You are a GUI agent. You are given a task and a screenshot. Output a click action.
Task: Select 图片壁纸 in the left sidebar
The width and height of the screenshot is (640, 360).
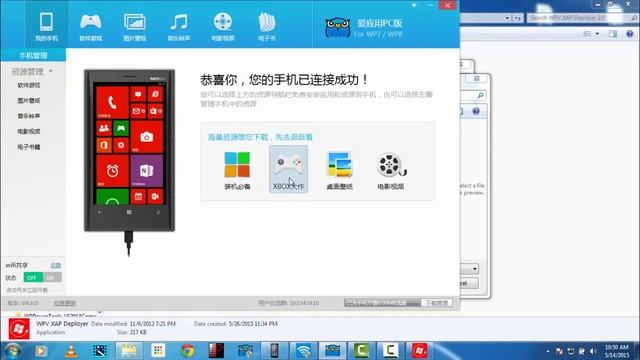[29, 100]
